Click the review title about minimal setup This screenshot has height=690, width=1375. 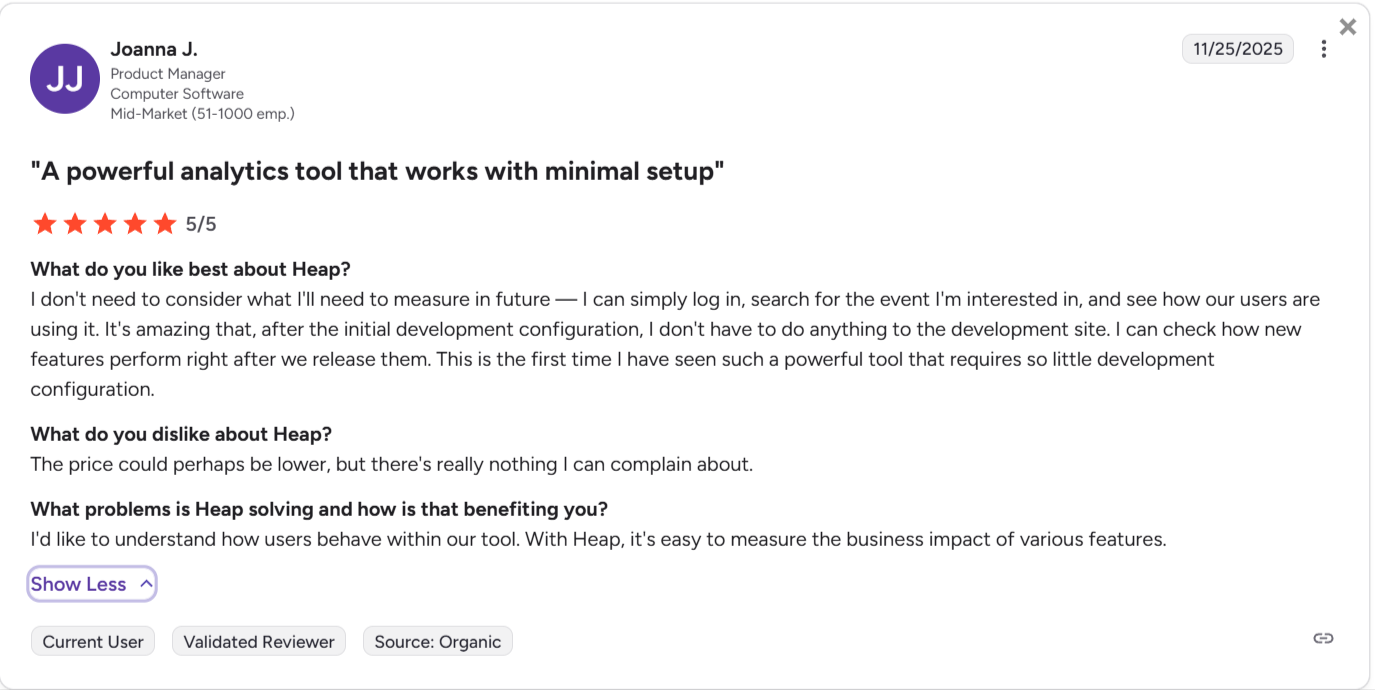click(377, 171)
